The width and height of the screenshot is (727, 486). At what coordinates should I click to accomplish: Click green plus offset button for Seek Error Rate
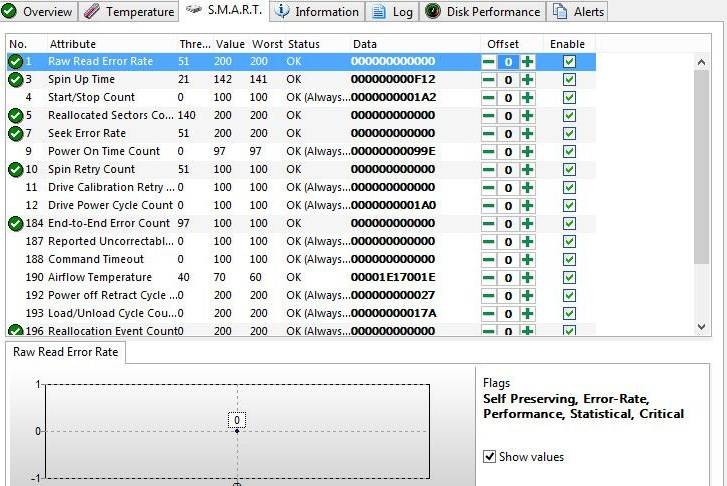click(527, 134)
